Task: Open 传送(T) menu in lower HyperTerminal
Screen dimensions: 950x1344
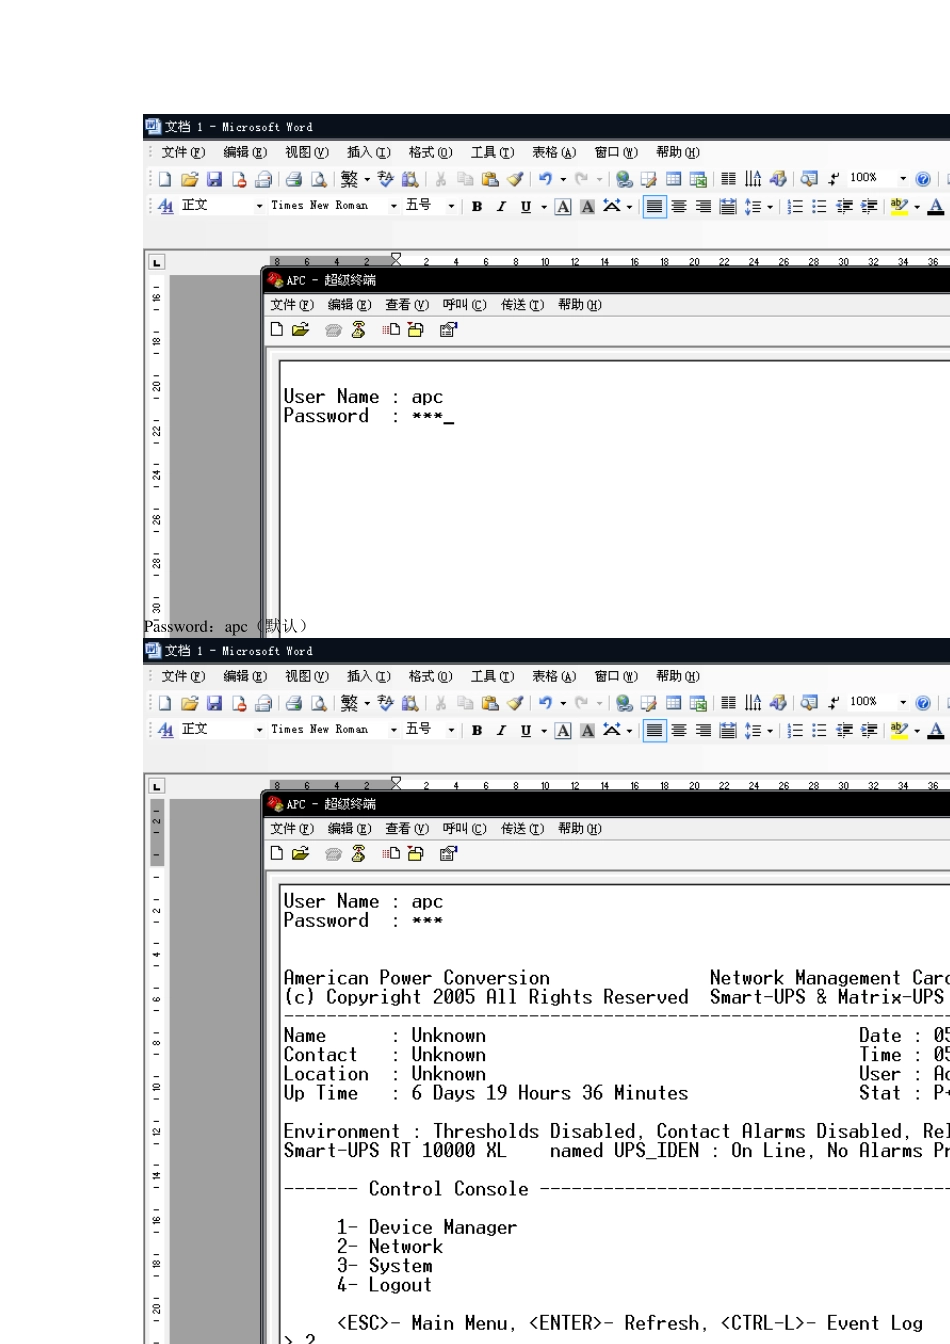Action: [522, 829]
